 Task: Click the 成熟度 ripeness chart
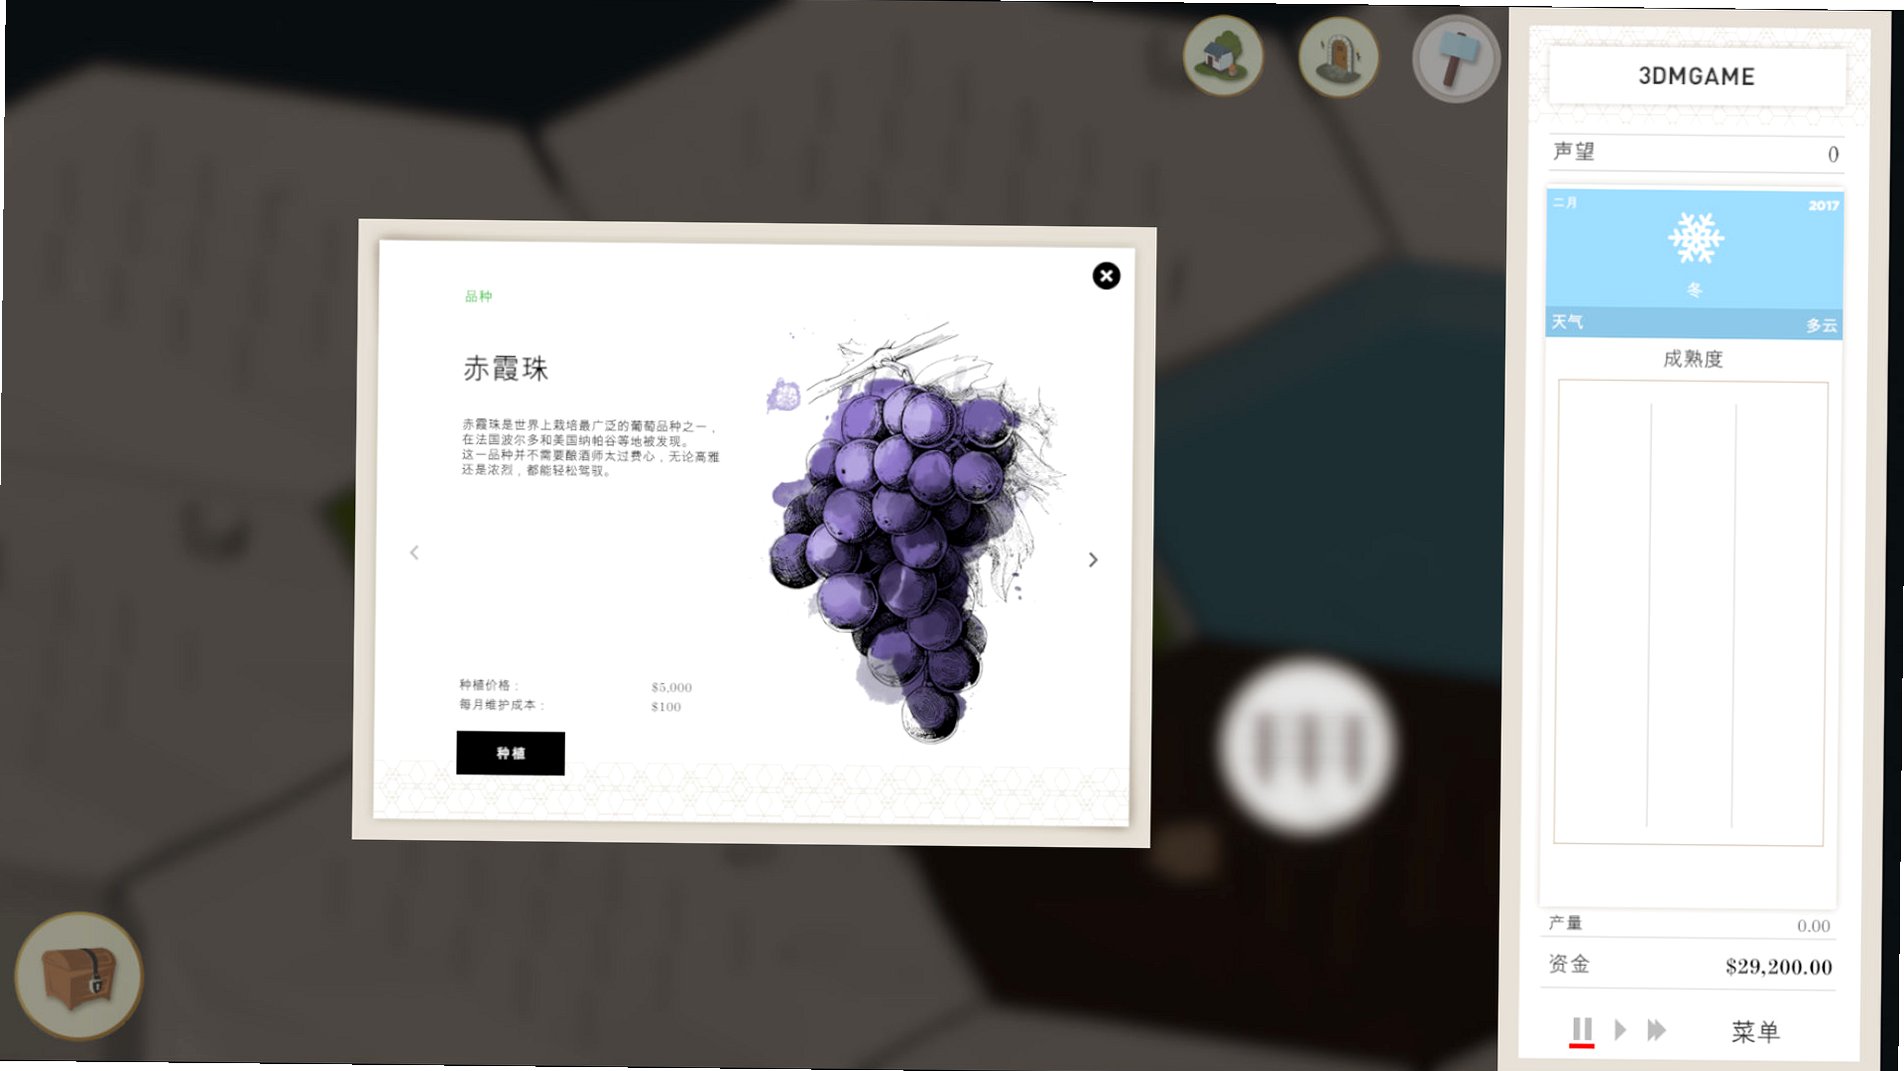click(1690, 613)
